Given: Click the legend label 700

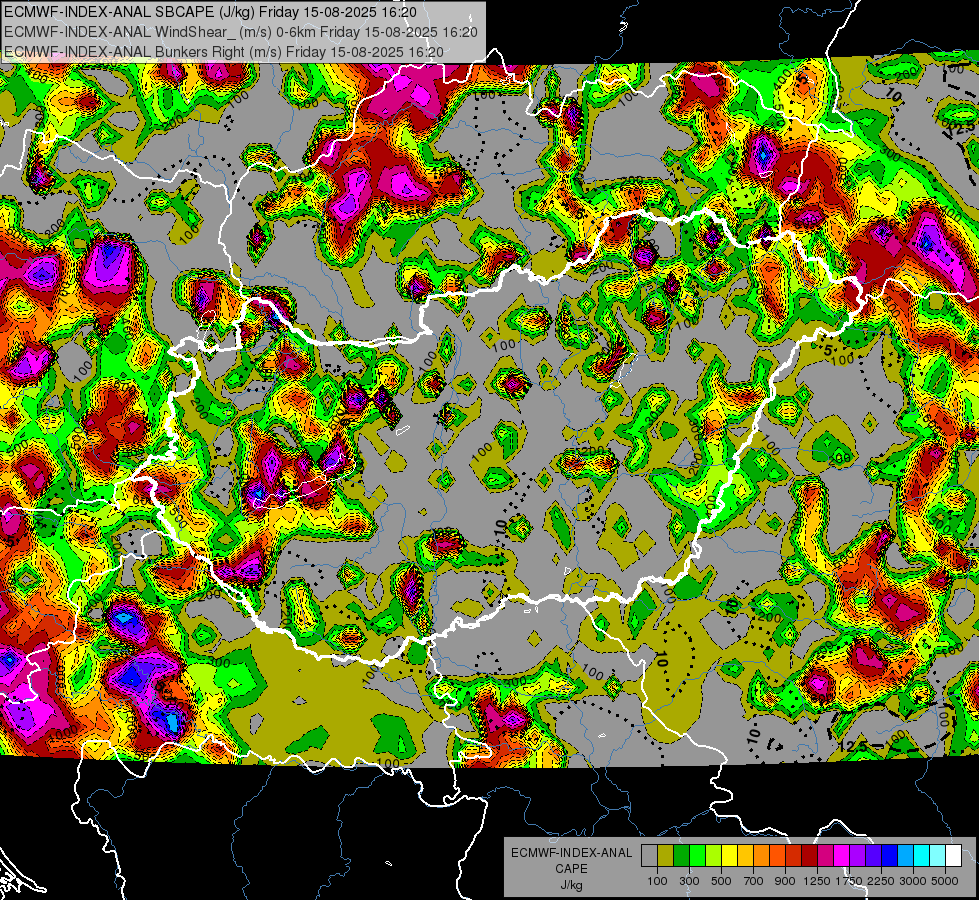Looking at the screenshot, I should [754, 881].
